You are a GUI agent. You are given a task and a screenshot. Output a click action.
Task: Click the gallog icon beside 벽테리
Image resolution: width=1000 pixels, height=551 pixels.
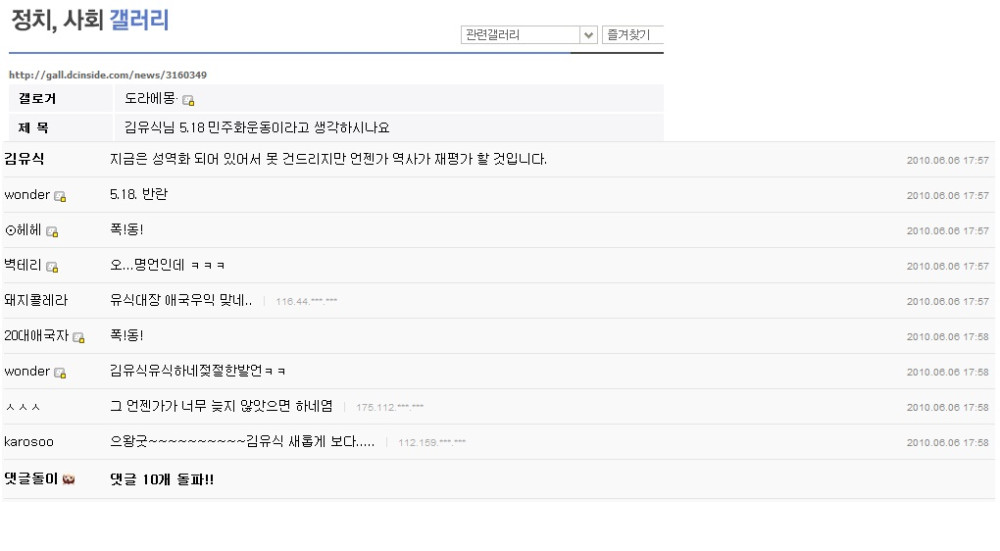52,267
